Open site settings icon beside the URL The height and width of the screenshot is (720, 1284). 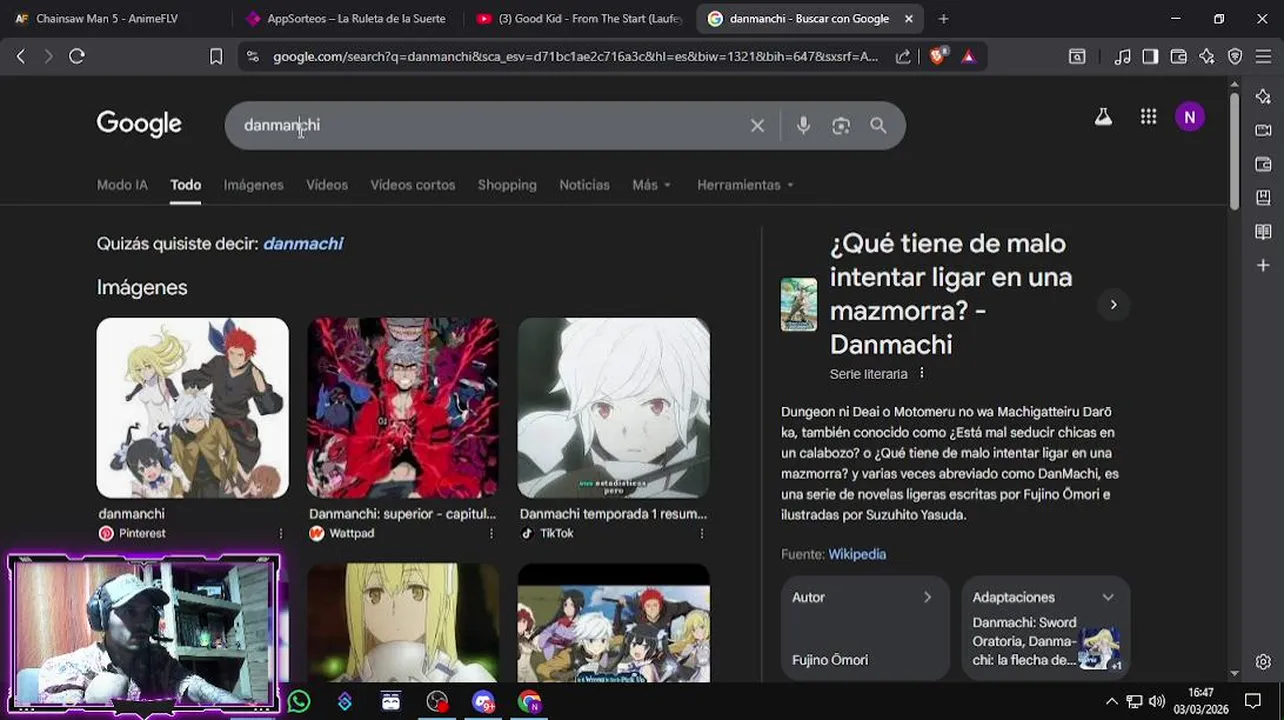[252, 57]
